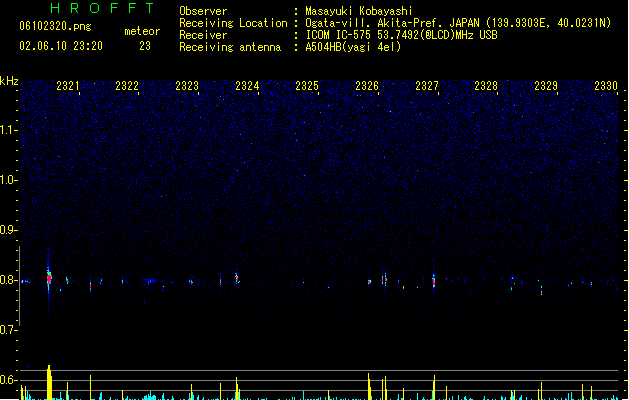Screen dimensions: 629x400
Task: Click the 2321 time marker
Action: click(68, 86)
